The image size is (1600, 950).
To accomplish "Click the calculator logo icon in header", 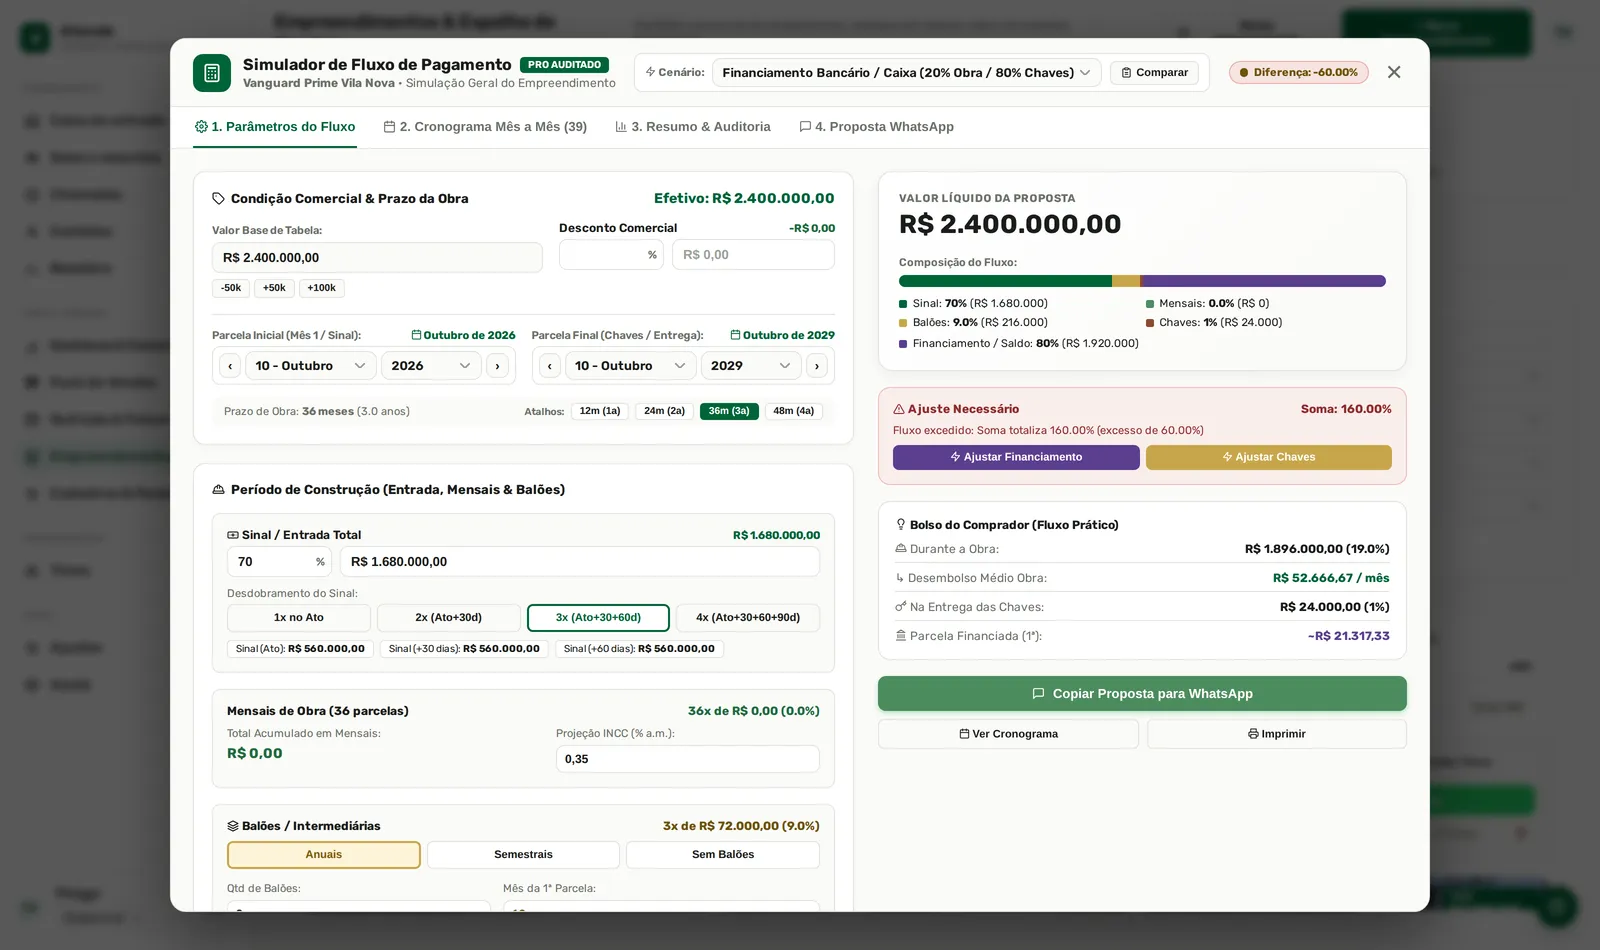I will (212, 73).
